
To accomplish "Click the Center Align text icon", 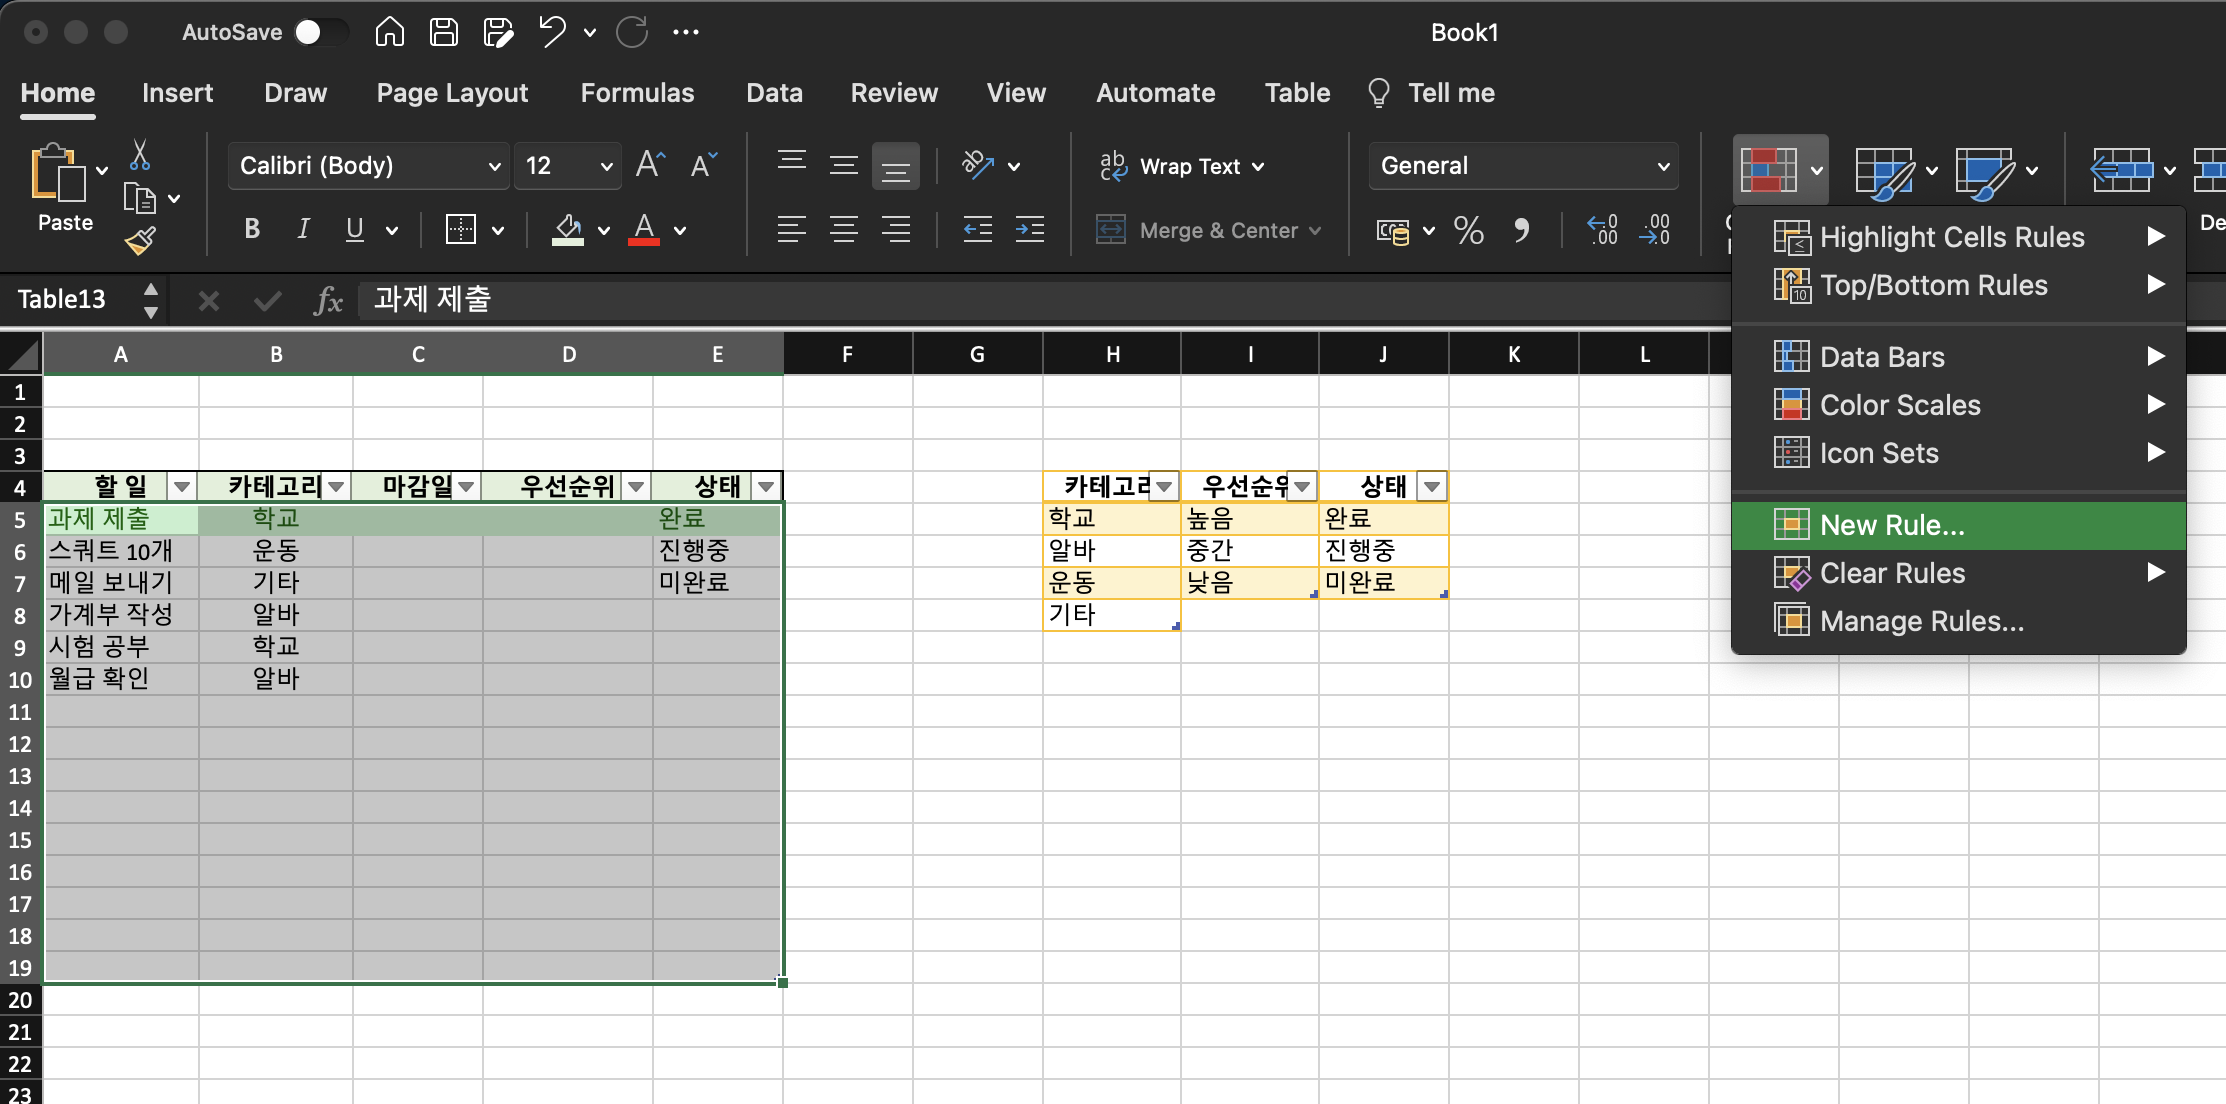I will 843,230.
